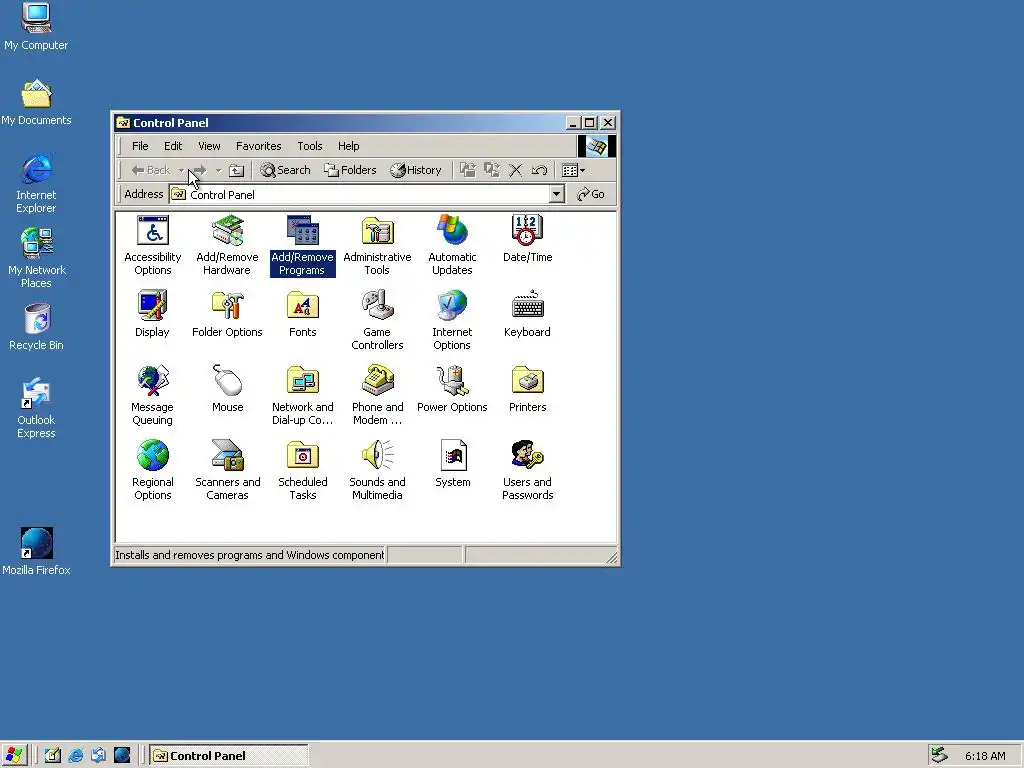Open the Recycle Bin
Screen dimensions: 1024x768
pos(36,327)
